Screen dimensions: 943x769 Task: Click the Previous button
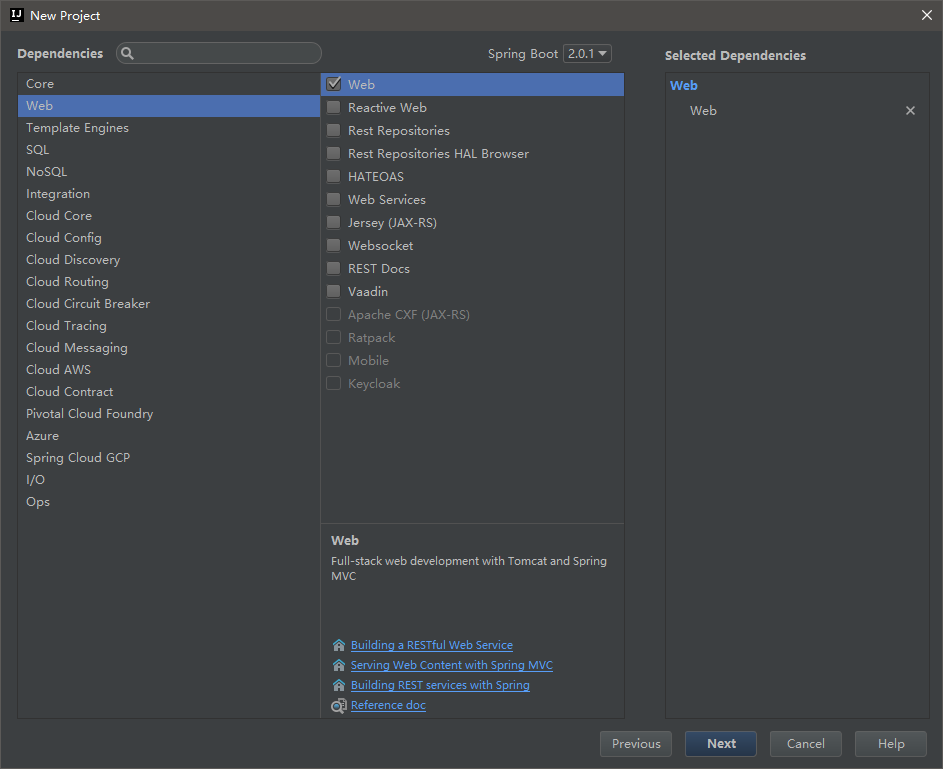click(x=636, y=744)
